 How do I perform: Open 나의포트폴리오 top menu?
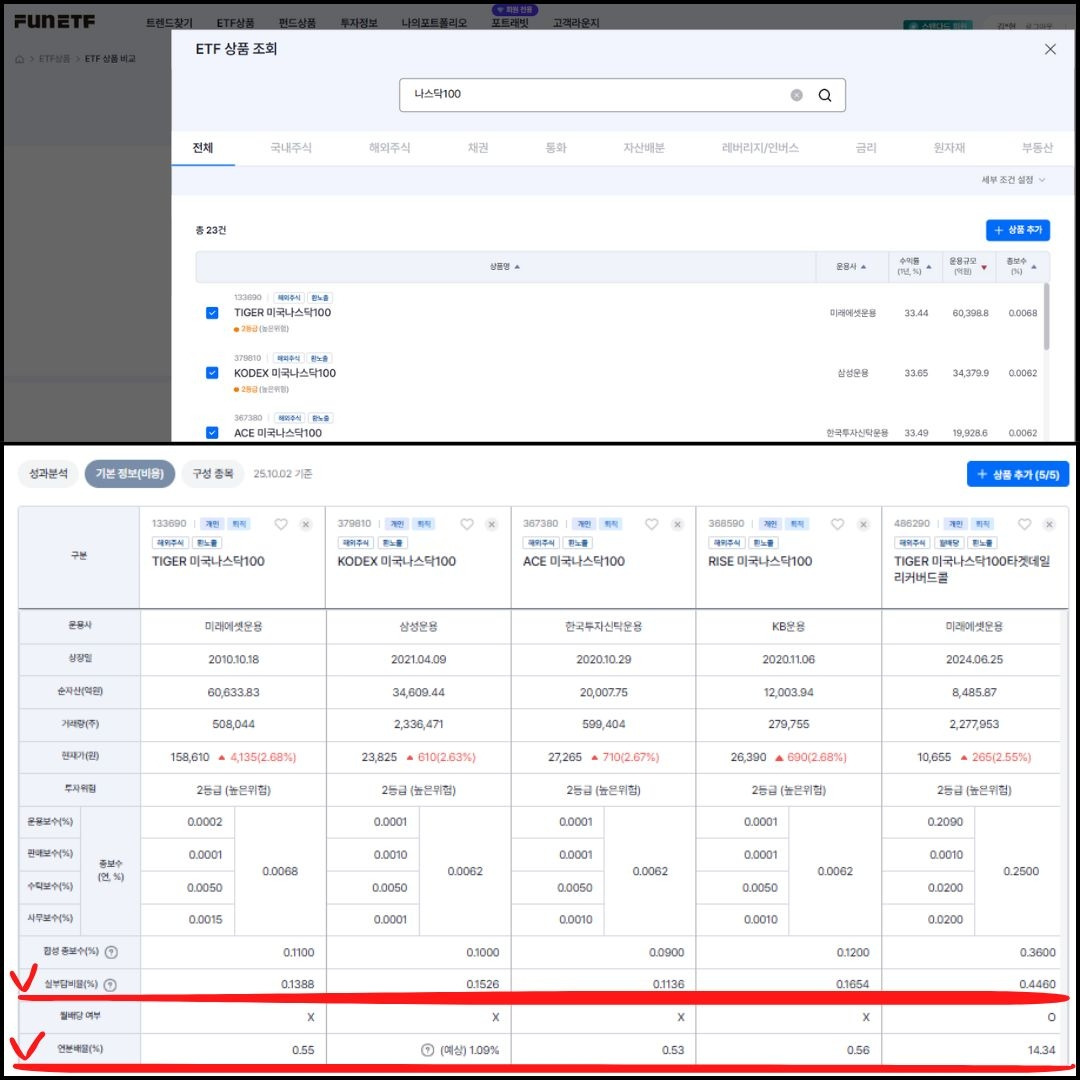434,23
